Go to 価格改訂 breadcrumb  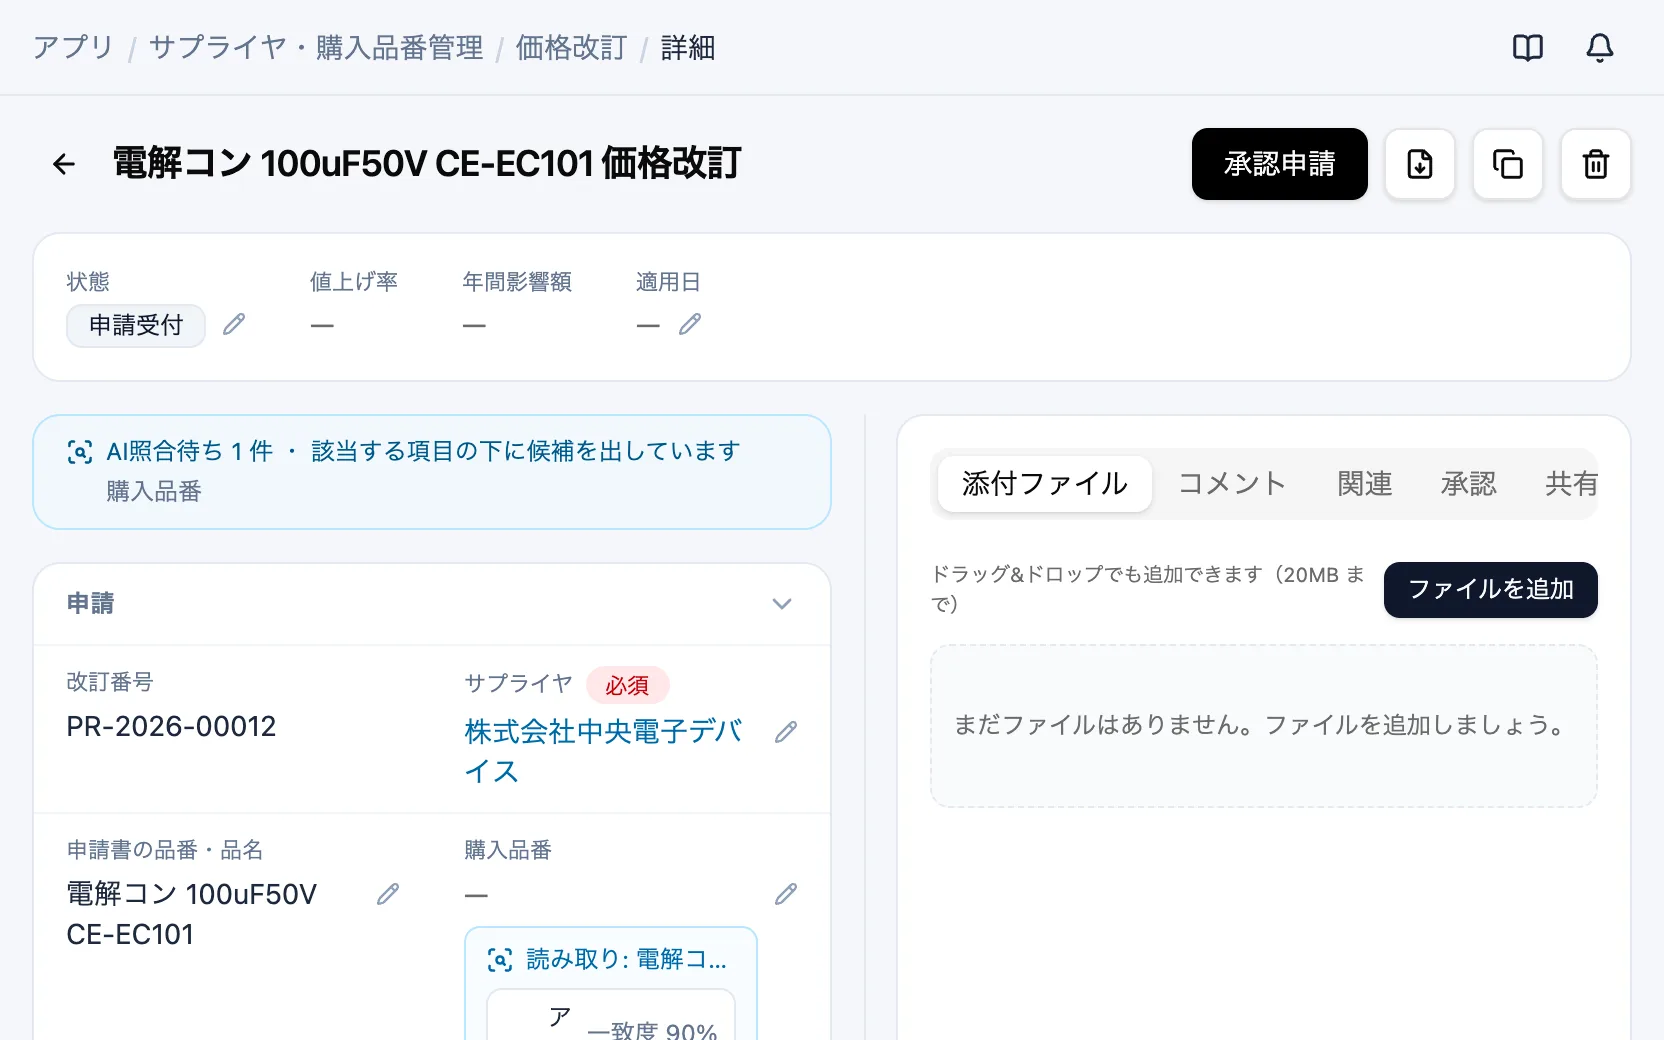[571, 48]
